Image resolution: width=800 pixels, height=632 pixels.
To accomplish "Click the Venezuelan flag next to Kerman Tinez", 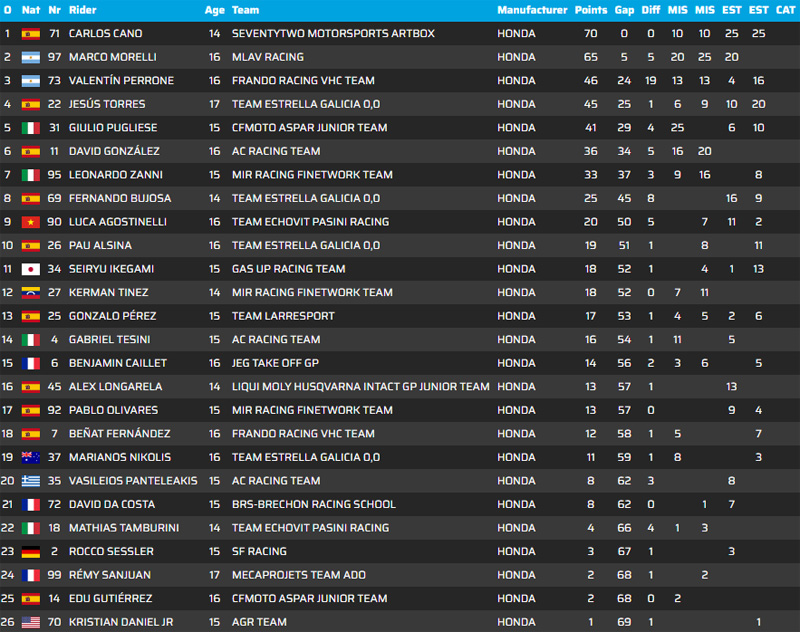I will pos(30,293).
